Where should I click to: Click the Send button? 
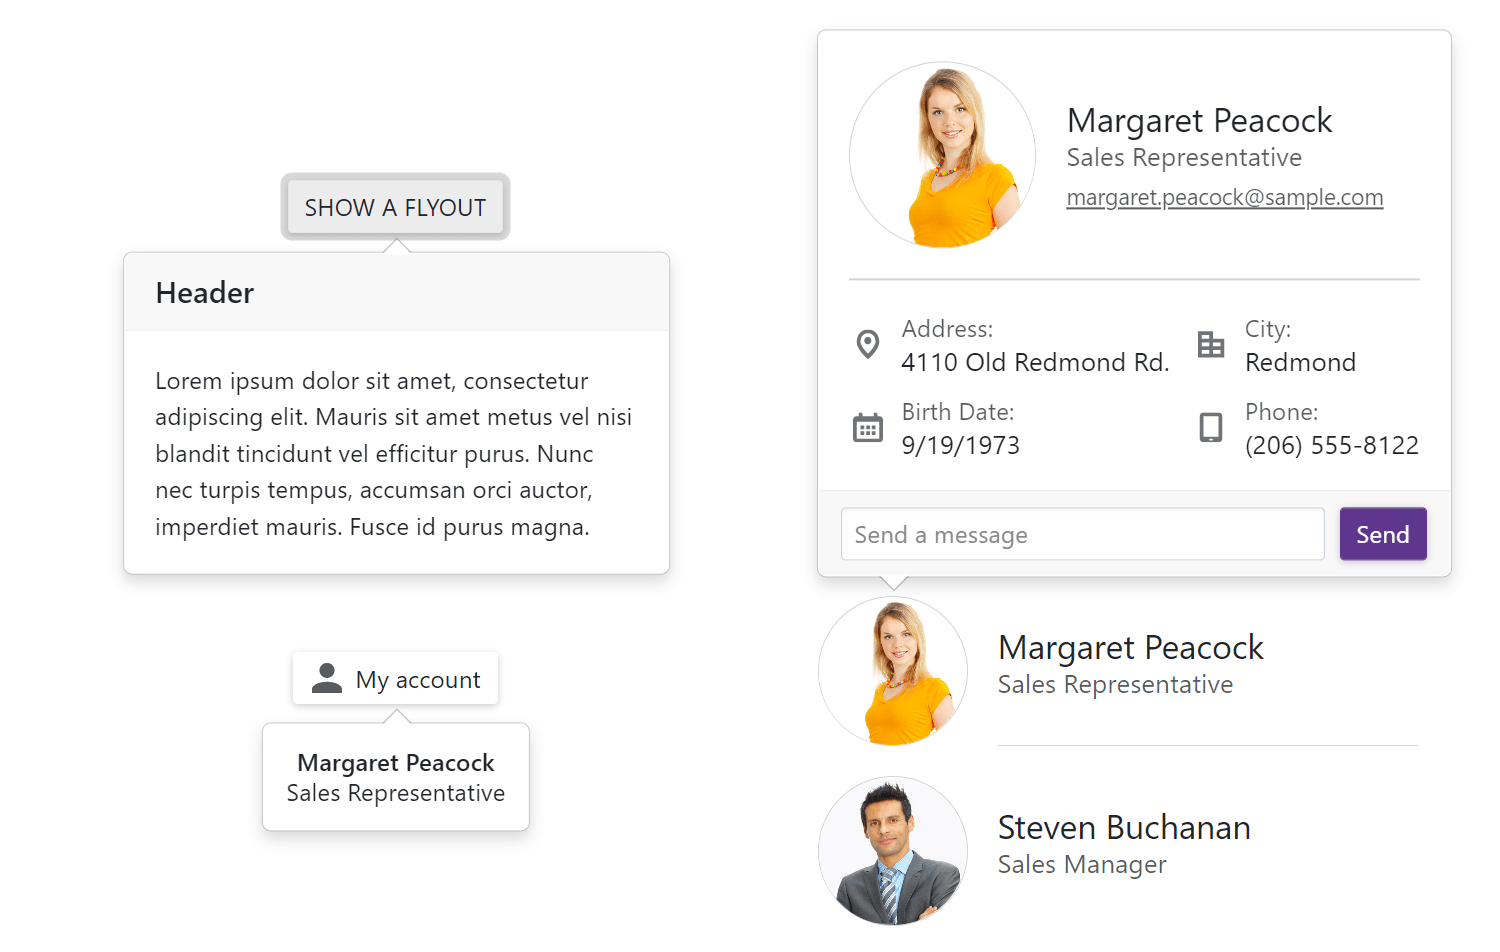pyautogui.click(x=1382, y=534)
